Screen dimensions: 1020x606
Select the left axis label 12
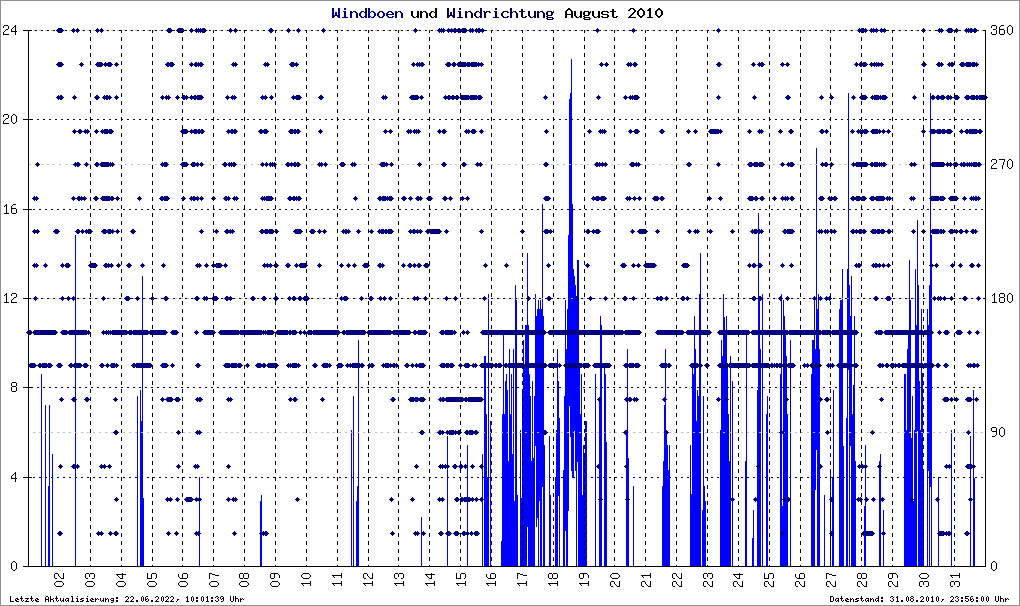(x=9, y=298)
